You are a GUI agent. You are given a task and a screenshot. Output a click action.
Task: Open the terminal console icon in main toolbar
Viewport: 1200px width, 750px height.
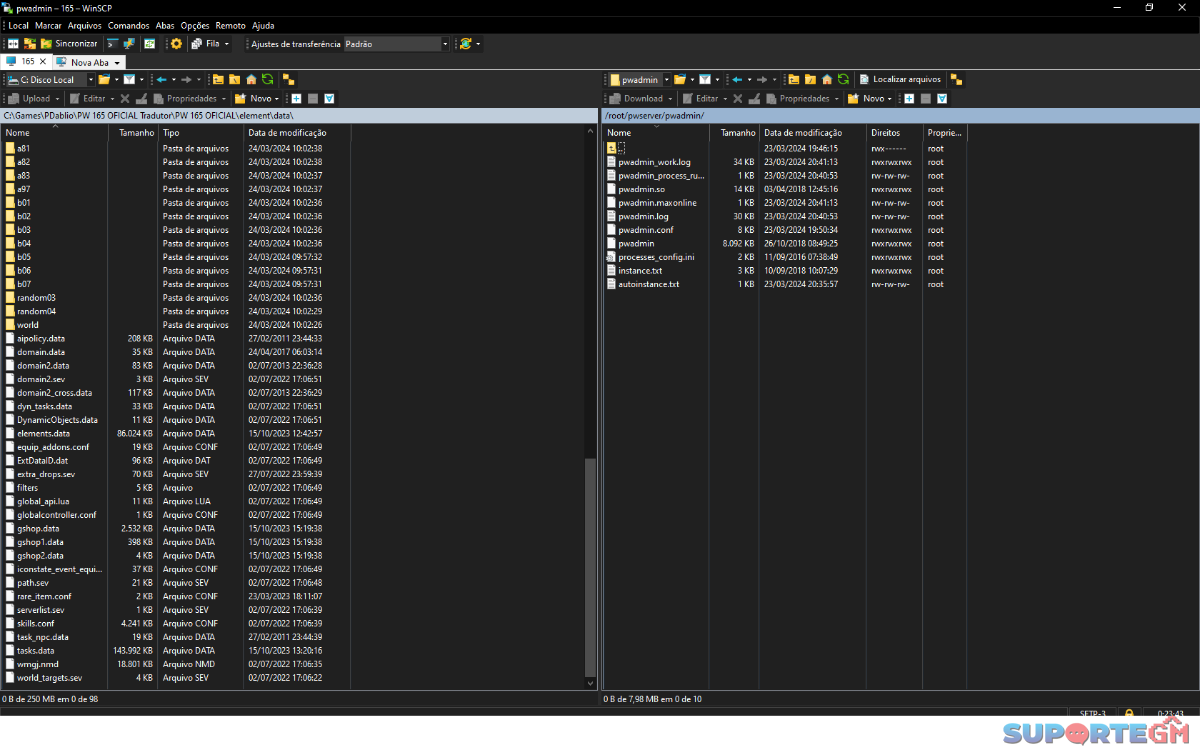point(113,44)
